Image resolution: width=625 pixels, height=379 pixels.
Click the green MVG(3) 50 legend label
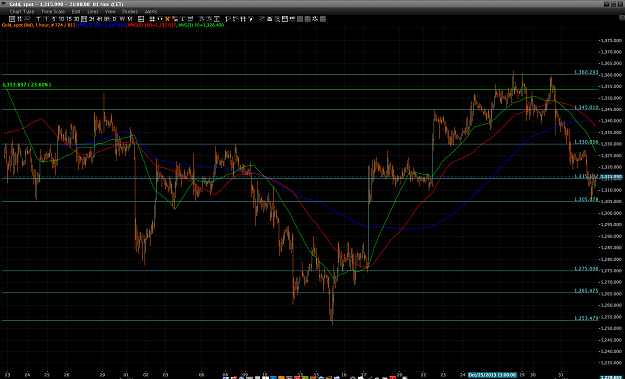coord(201,24)
